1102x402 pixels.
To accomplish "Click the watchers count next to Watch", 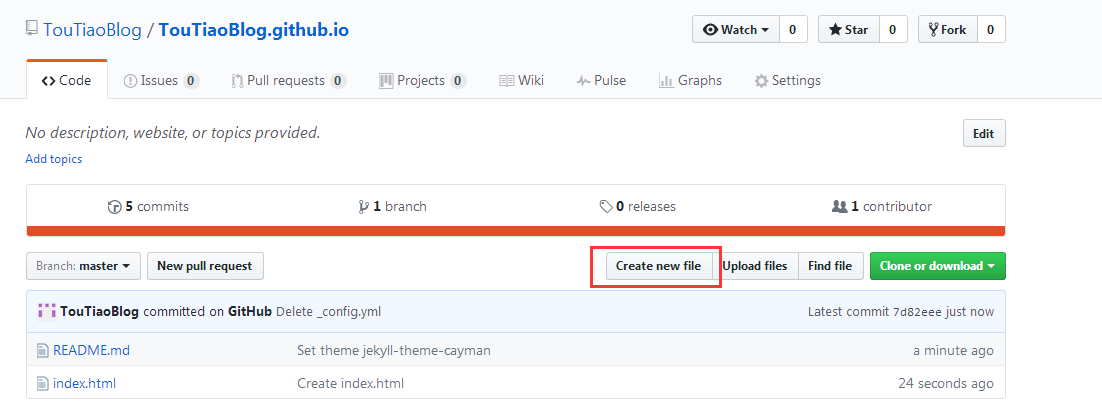I will coord(793,30).
